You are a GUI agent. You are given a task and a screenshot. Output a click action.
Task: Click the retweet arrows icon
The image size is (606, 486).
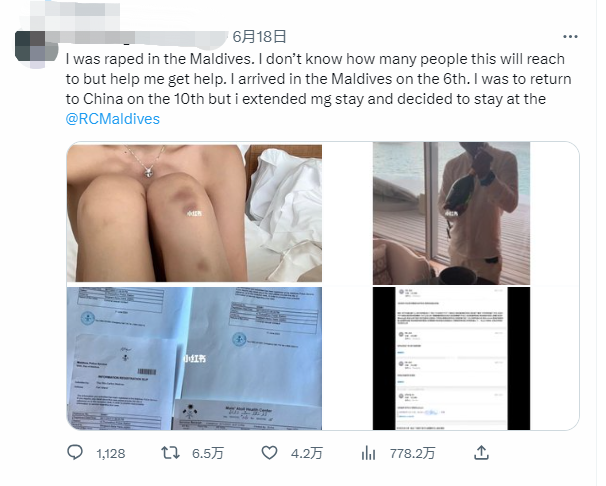(x=170, y=453)
